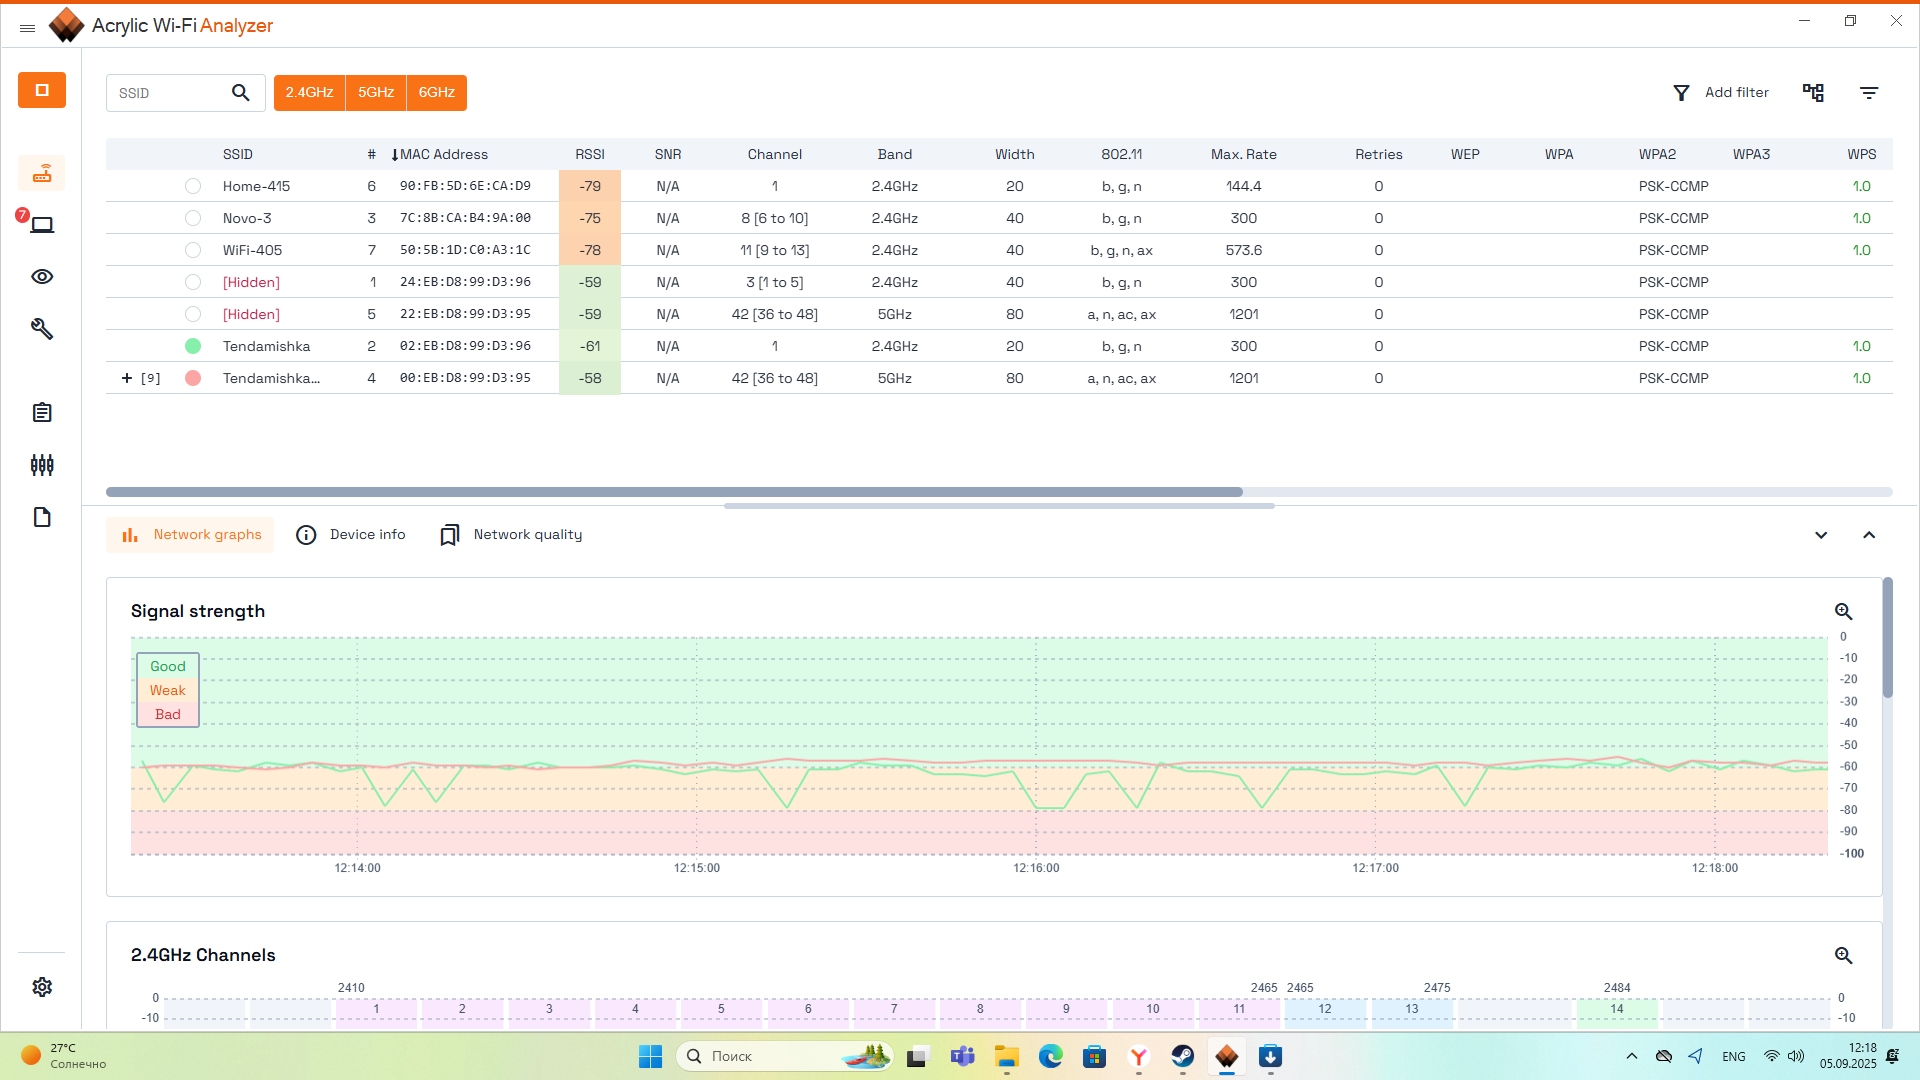Click the orange stop scan button
The image size is (1920, 1080).
coord(42,90)
